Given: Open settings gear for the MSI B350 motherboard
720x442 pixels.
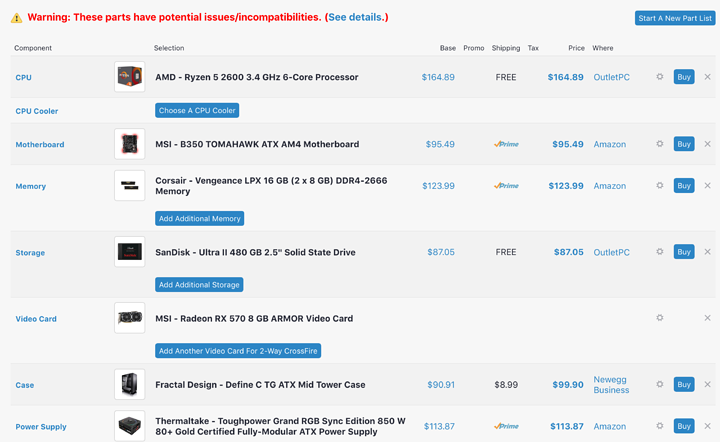Looking at the screenshot, I should pos(660,144).
